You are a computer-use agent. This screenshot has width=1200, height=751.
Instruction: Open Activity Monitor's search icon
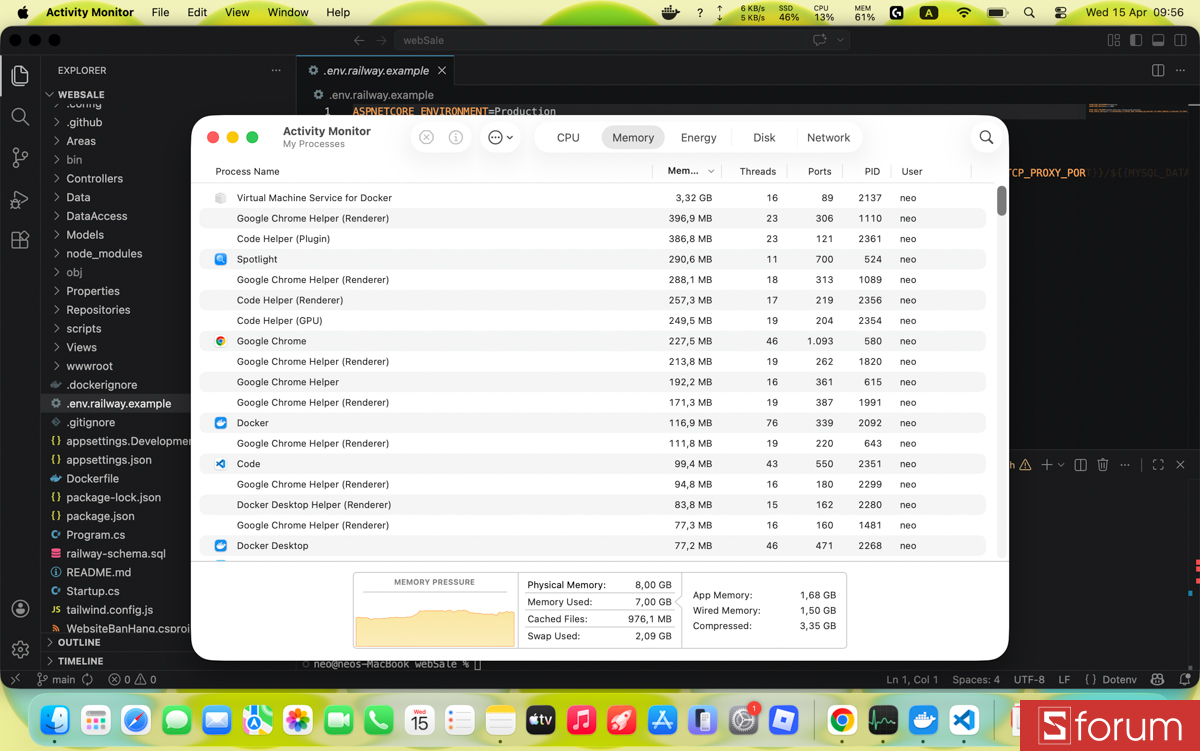[x=986, y=137]
